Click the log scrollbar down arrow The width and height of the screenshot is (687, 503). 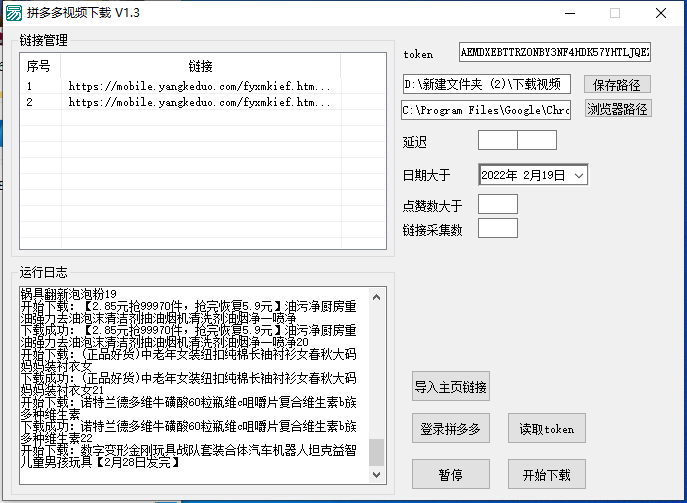click(x=376, y=475)
